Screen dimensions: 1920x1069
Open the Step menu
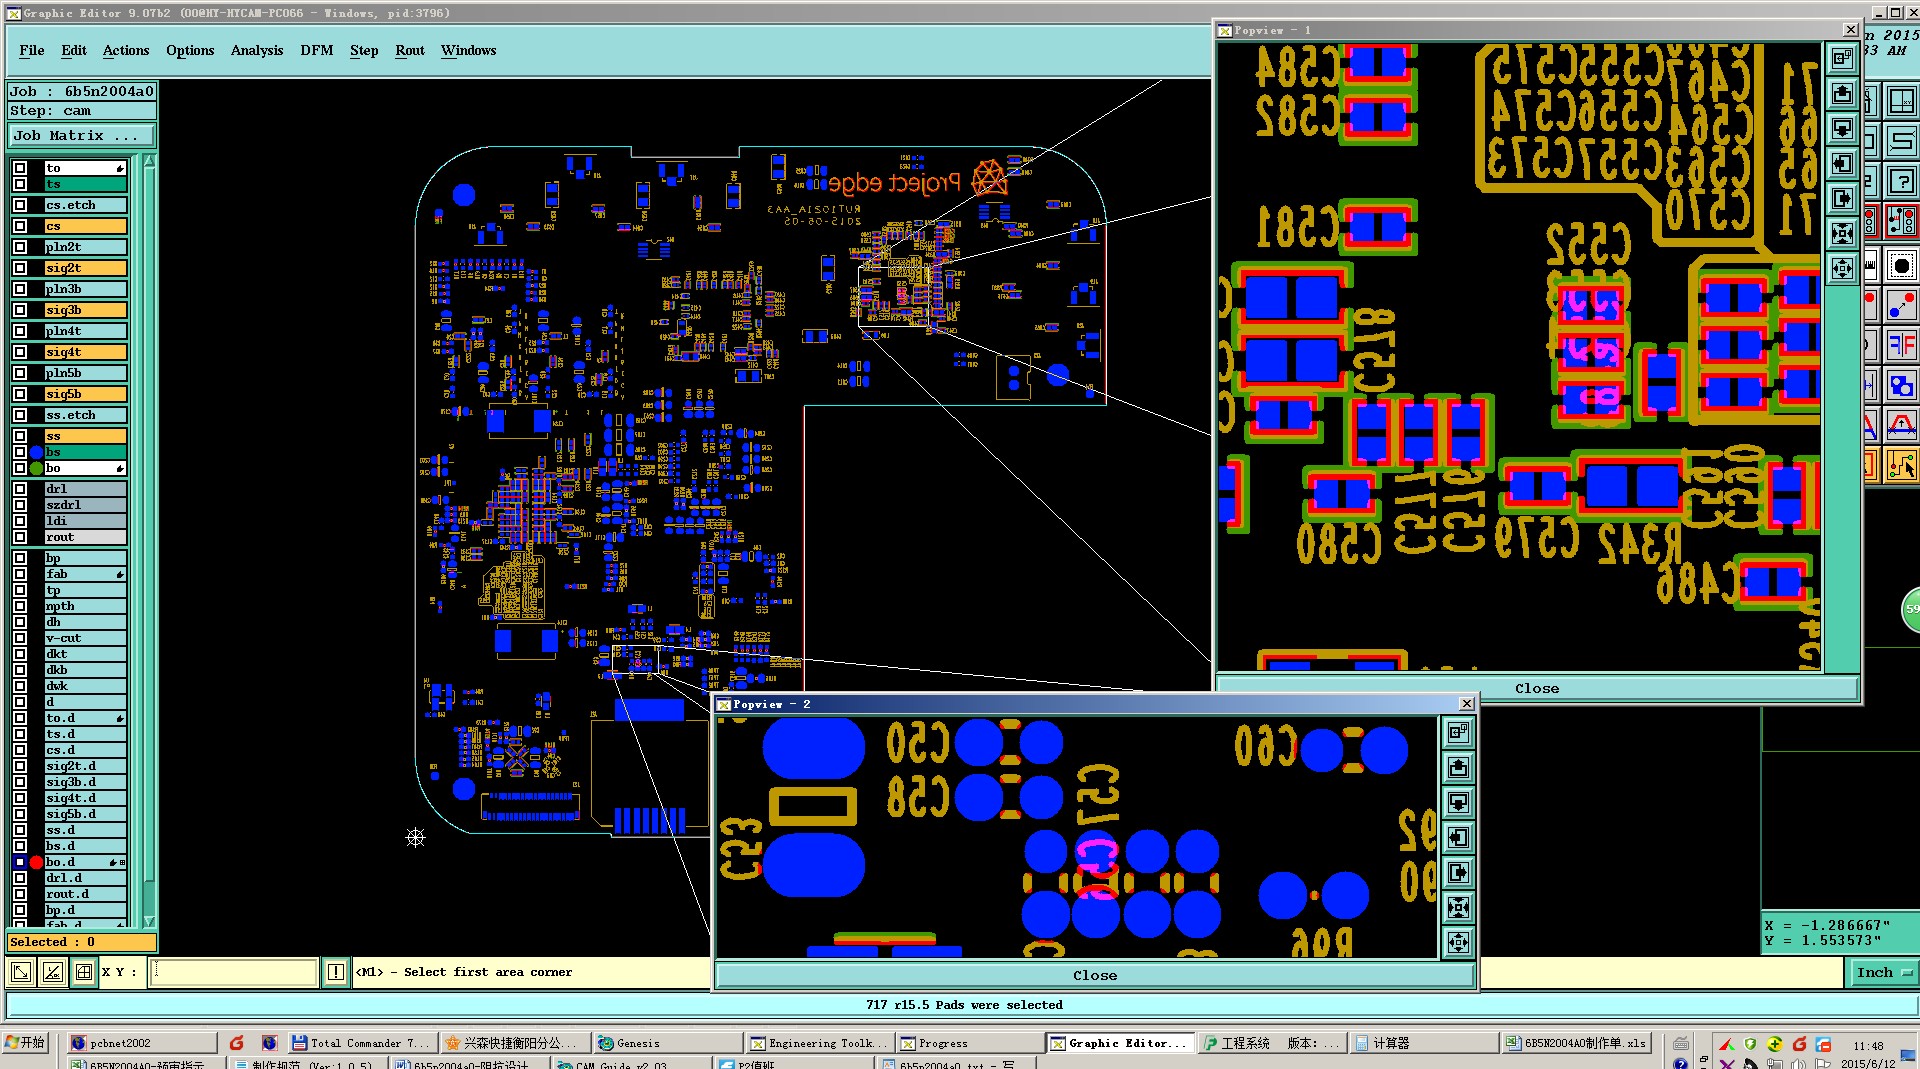point(364,50)
